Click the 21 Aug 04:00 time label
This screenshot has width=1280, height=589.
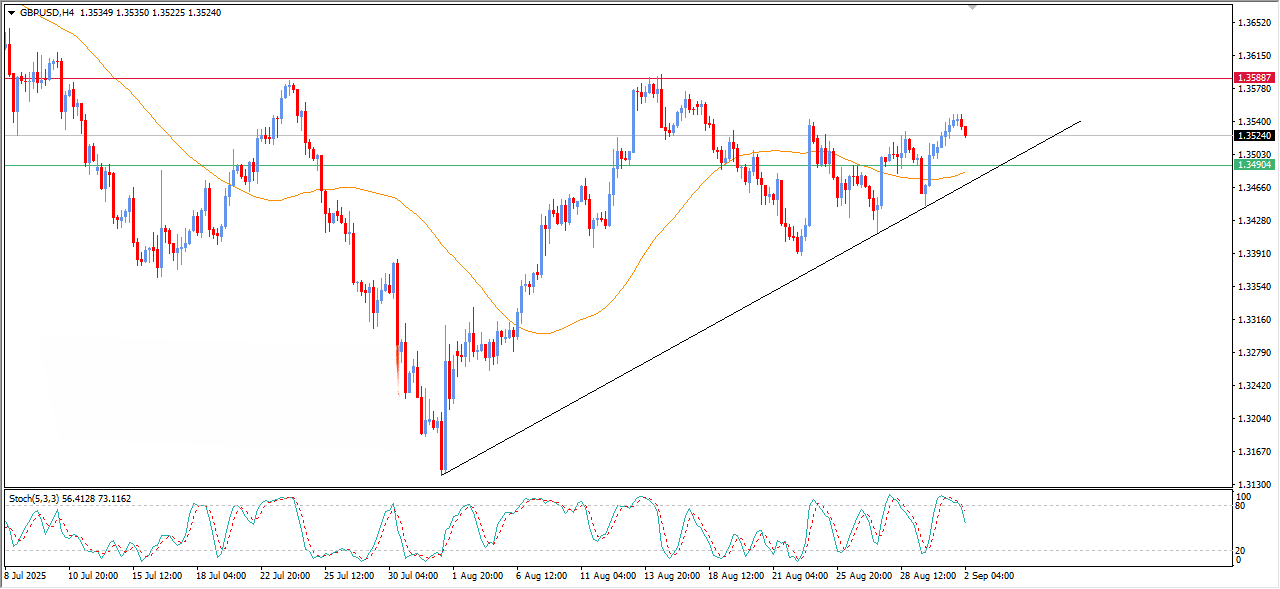pos(798,576)
